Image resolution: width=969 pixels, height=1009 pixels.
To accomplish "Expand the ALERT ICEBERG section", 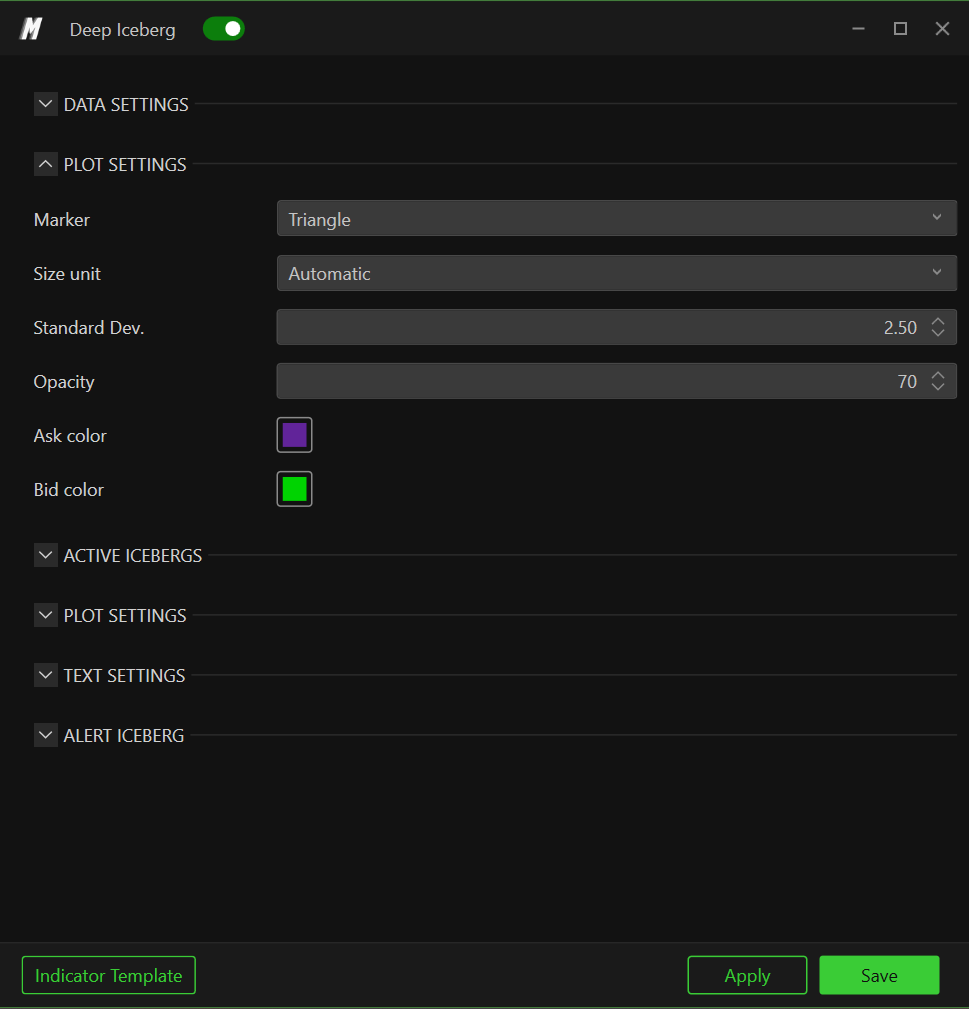I will pos(45,735).
